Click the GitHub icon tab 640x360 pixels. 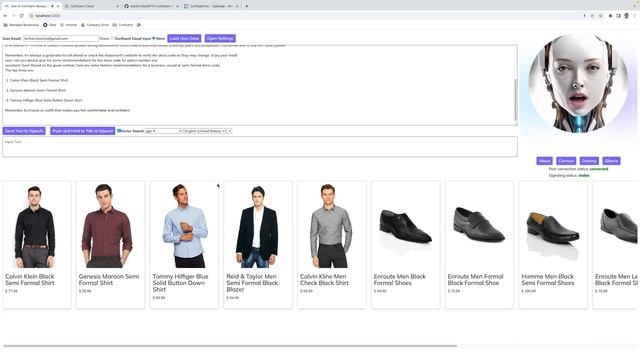[x=150, y=6]
